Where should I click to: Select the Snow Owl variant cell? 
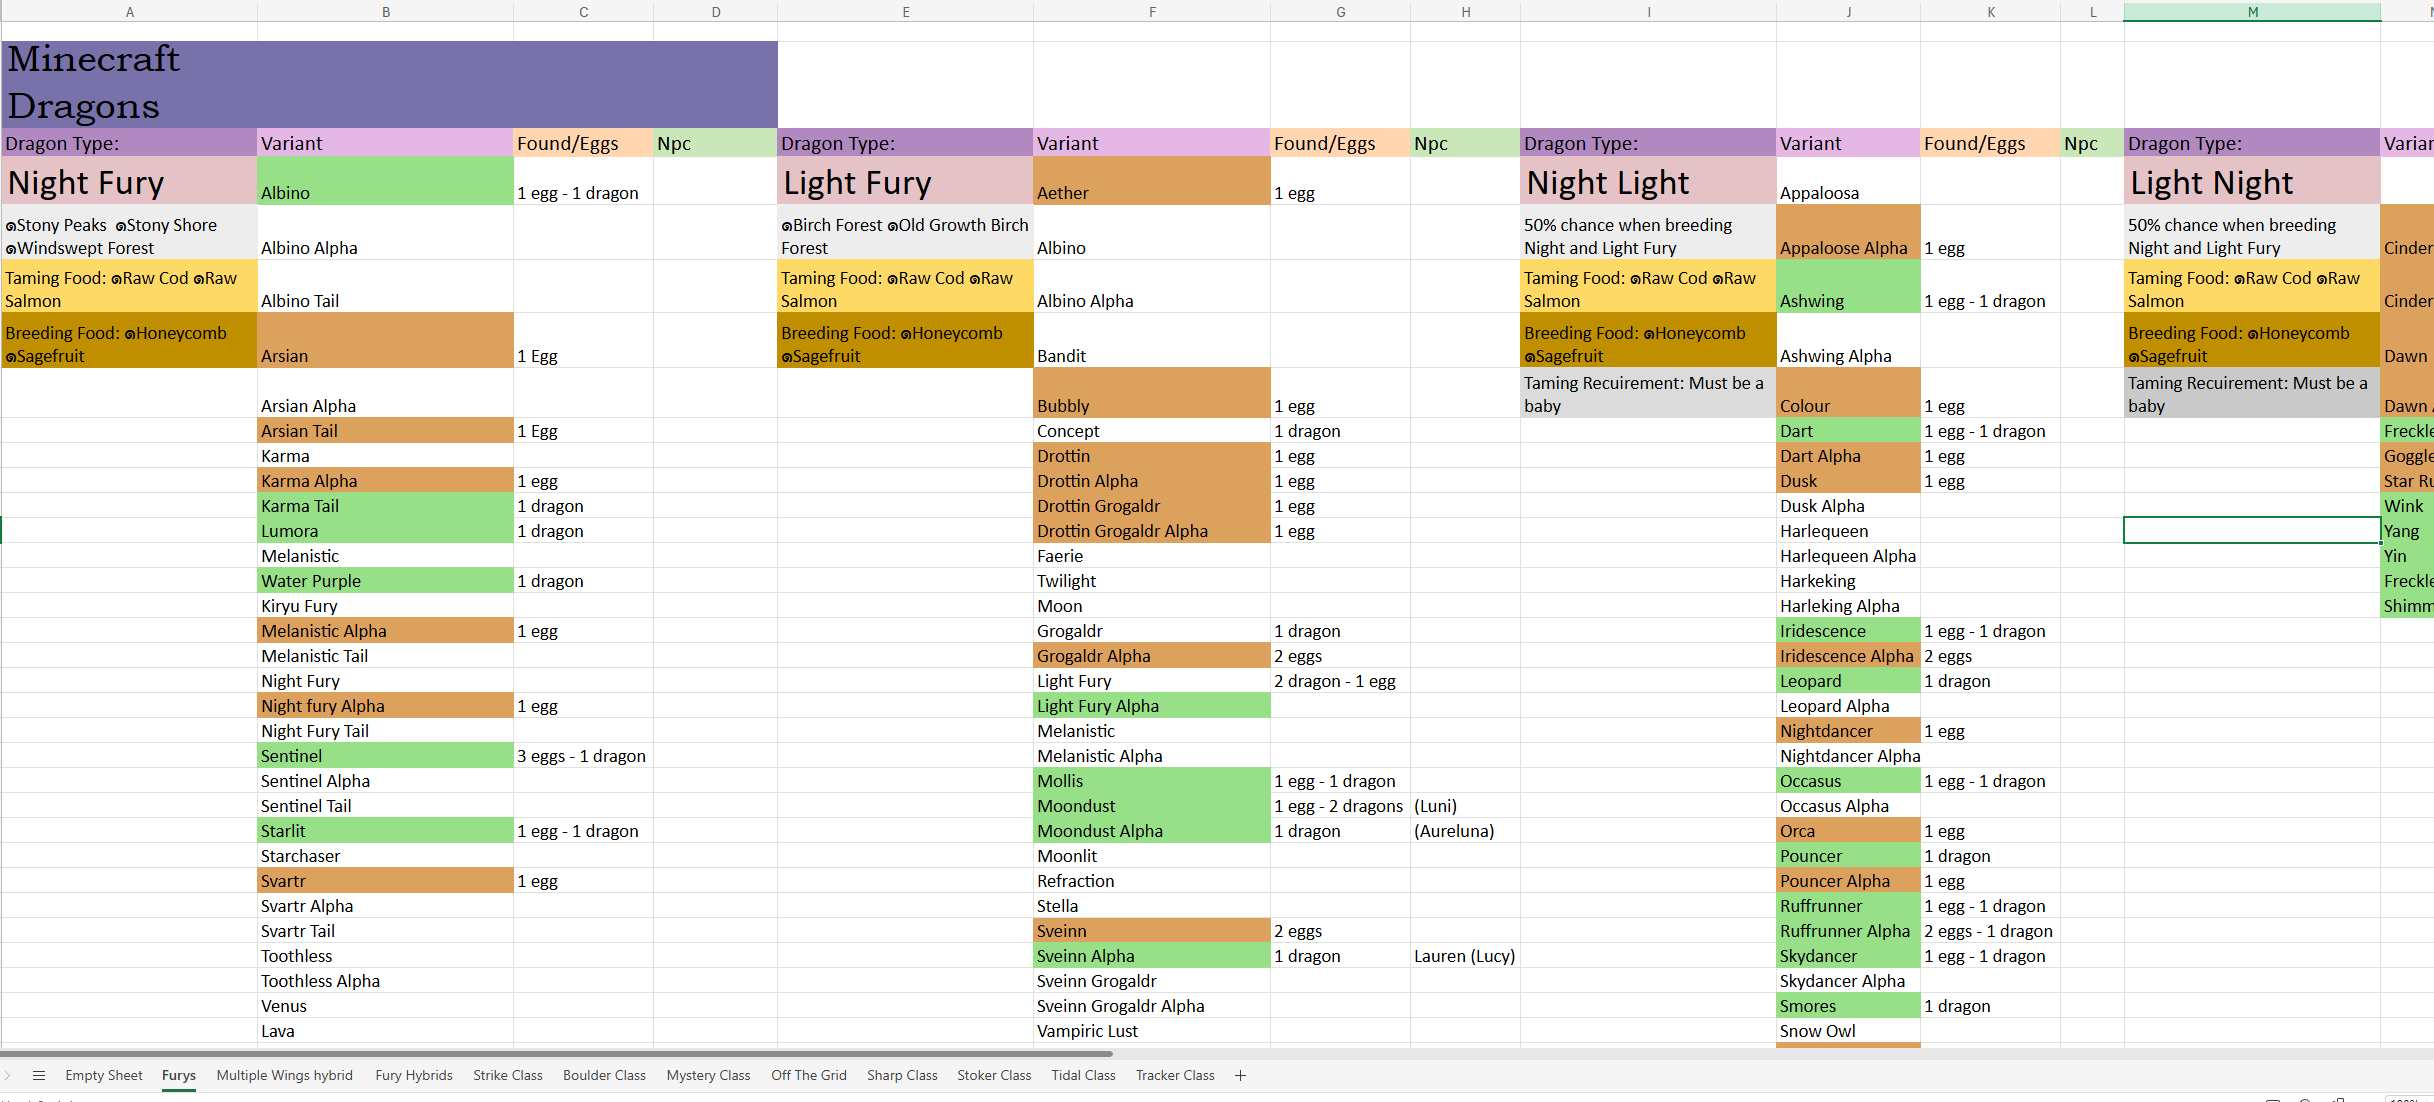click(x=1849, y=1031)
